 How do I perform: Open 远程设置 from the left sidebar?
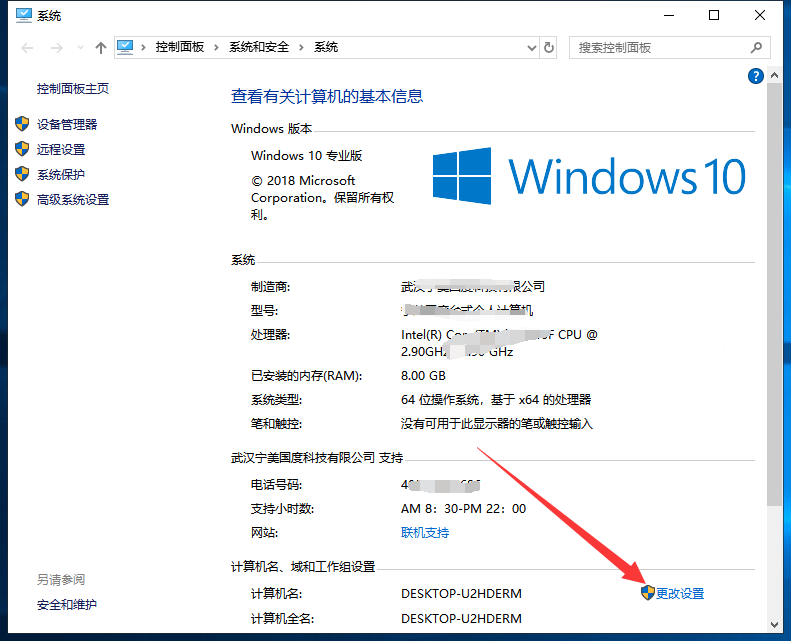(61, 149)
